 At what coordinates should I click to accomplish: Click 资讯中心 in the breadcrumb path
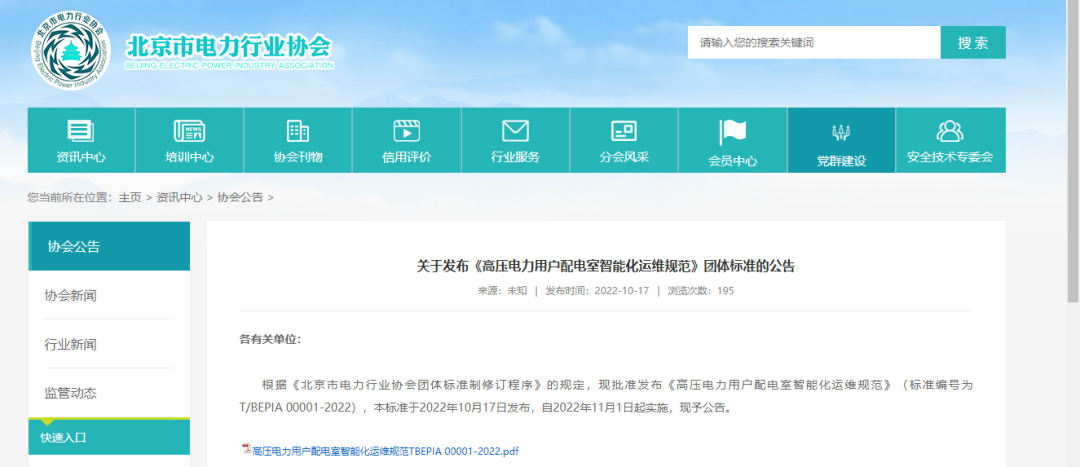179,197
